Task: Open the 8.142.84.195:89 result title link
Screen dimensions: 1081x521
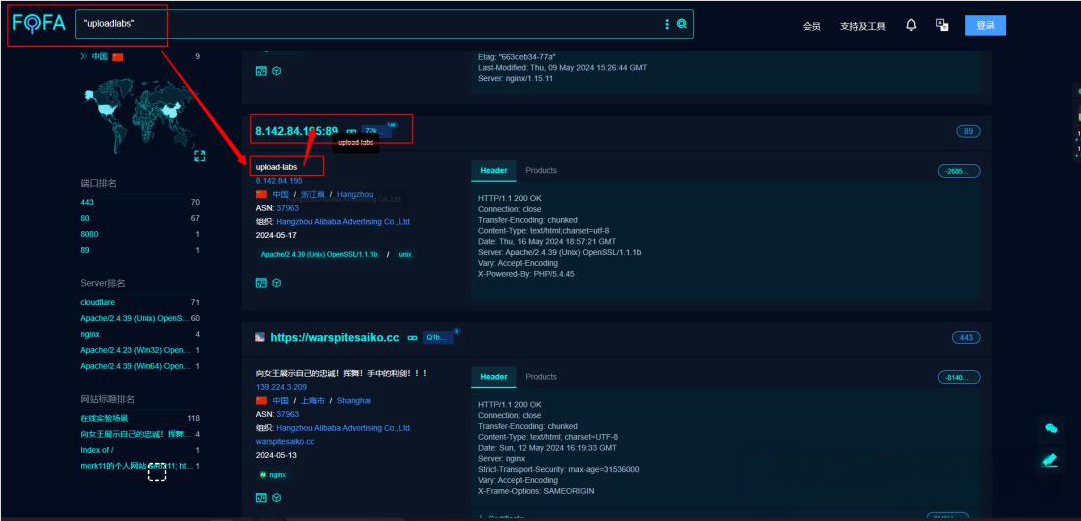Action: pyautogui.click(x=296, y=131)
